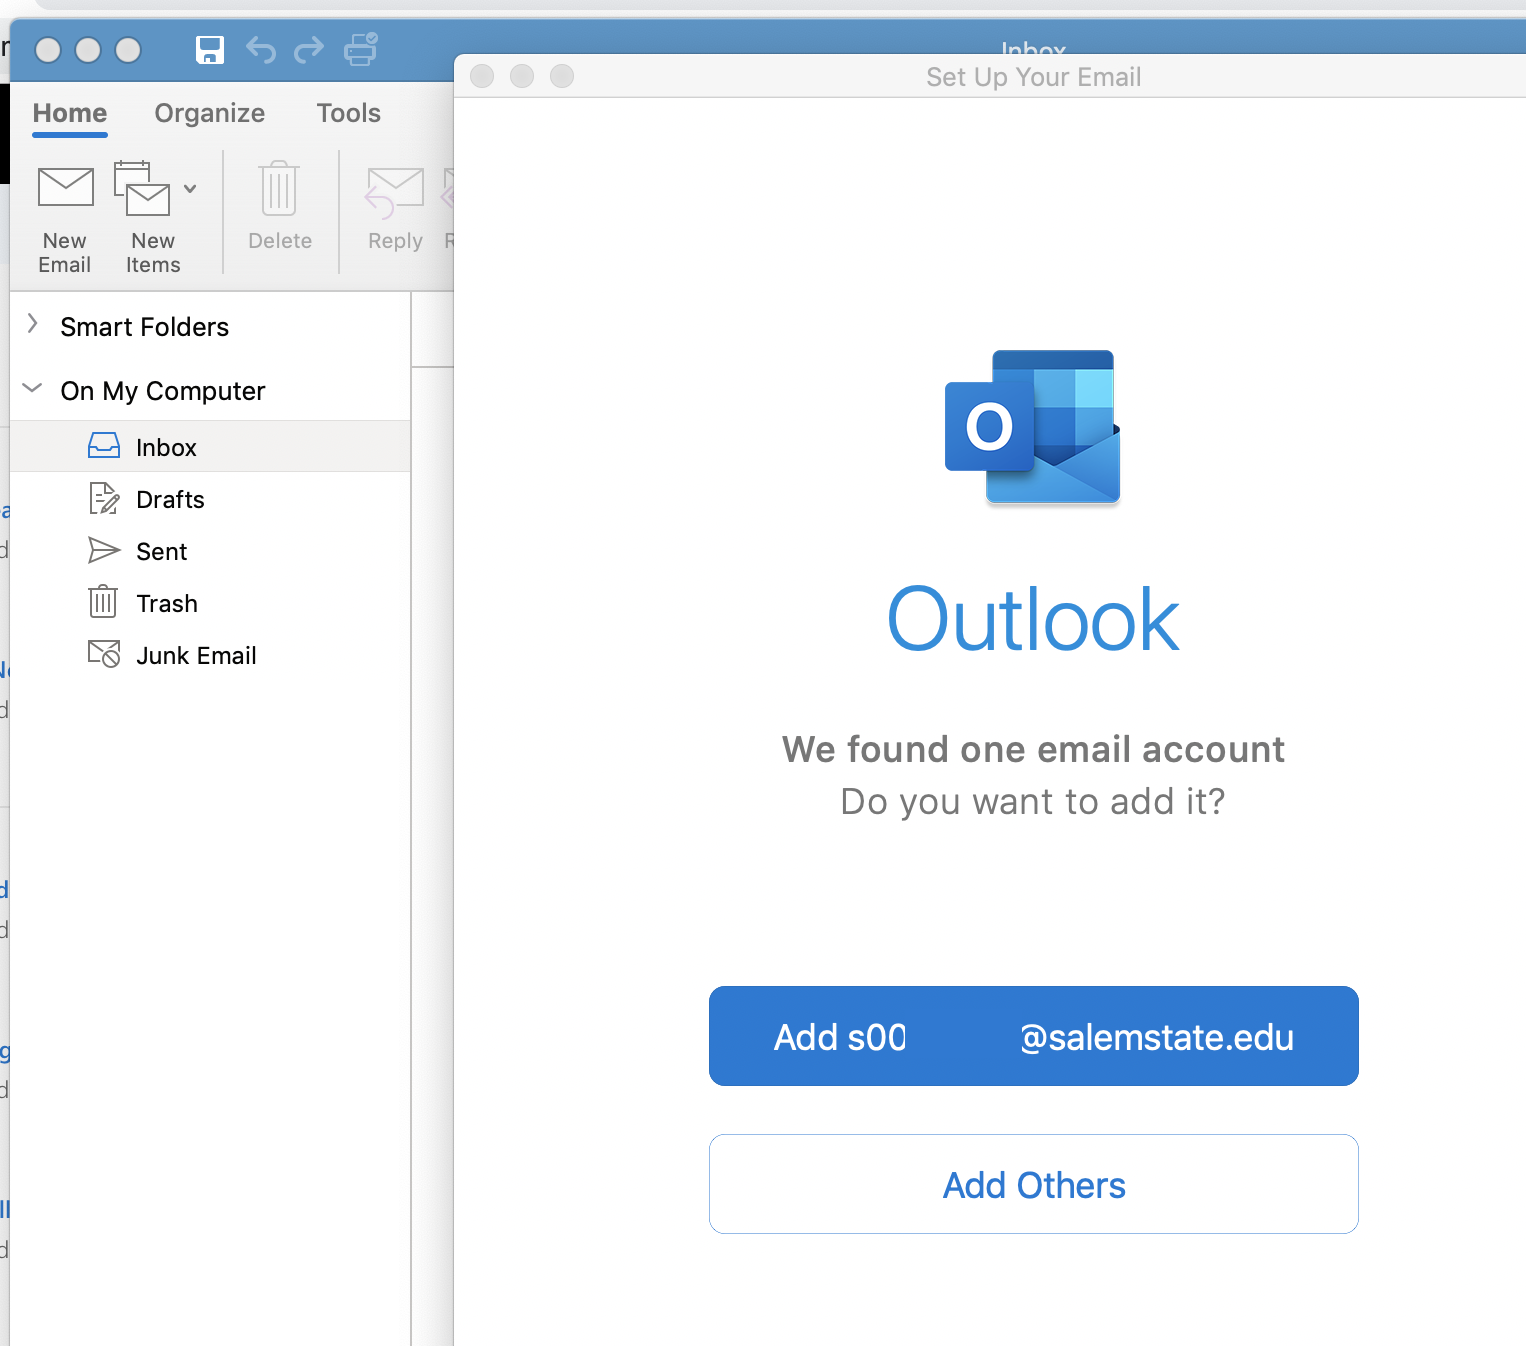The width and height of the screenshot is (1526, 1346).
Task: Click the Print icon in the title bar
Action: (x=360, y=49)
